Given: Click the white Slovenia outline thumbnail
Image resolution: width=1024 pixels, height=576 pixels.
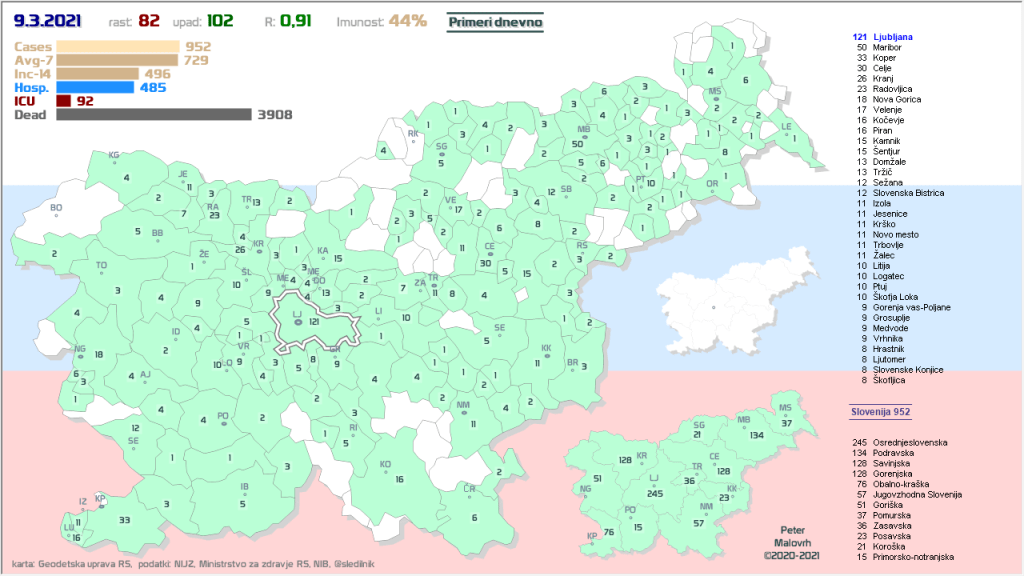Looking at the screenshot, I should click(x=738, y=299).
